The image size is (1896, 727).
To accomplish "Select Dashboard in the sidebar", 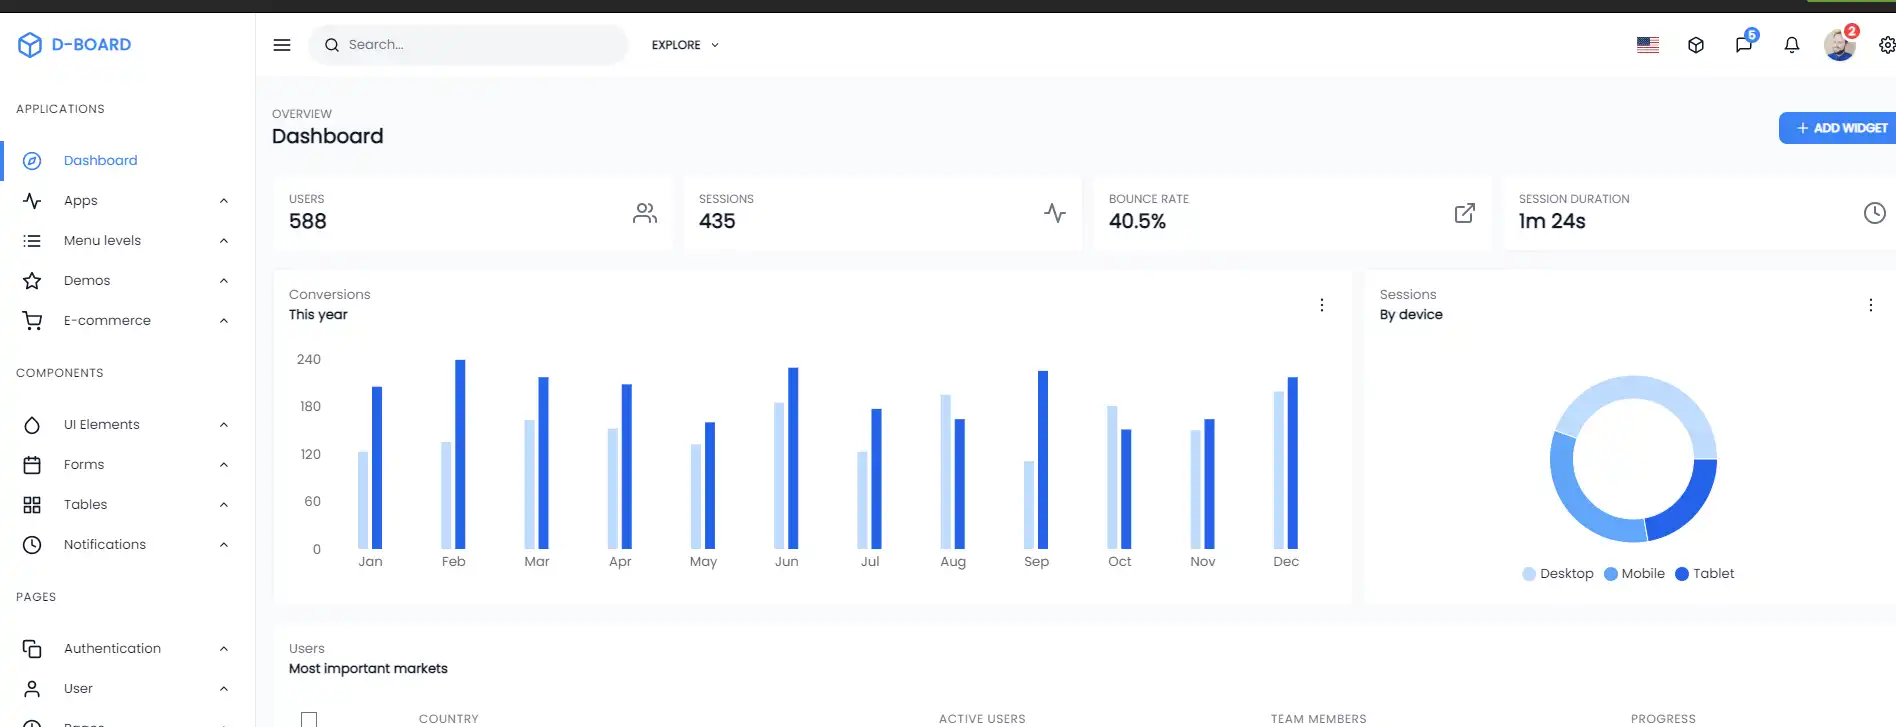I will click(x=100, y=161).
